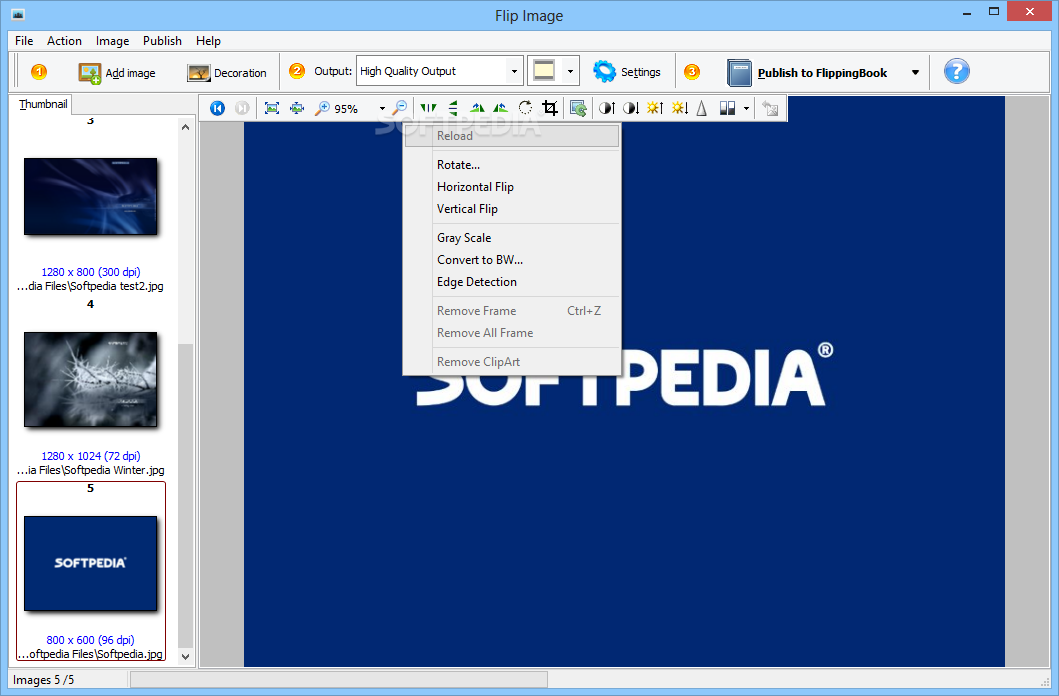Switch to the Thumbnail tab
This screenshot has height=696, width=1059.
[x=43, y=104]
